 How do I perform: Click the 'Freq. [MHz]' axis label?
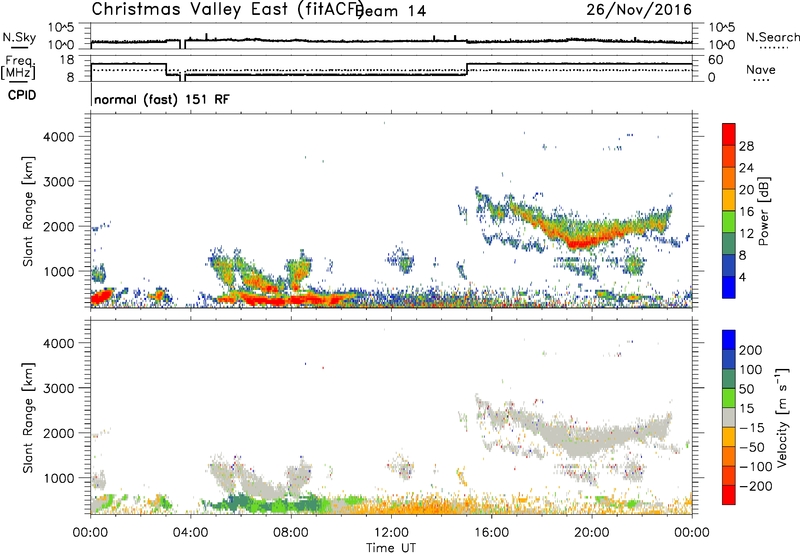19,67
